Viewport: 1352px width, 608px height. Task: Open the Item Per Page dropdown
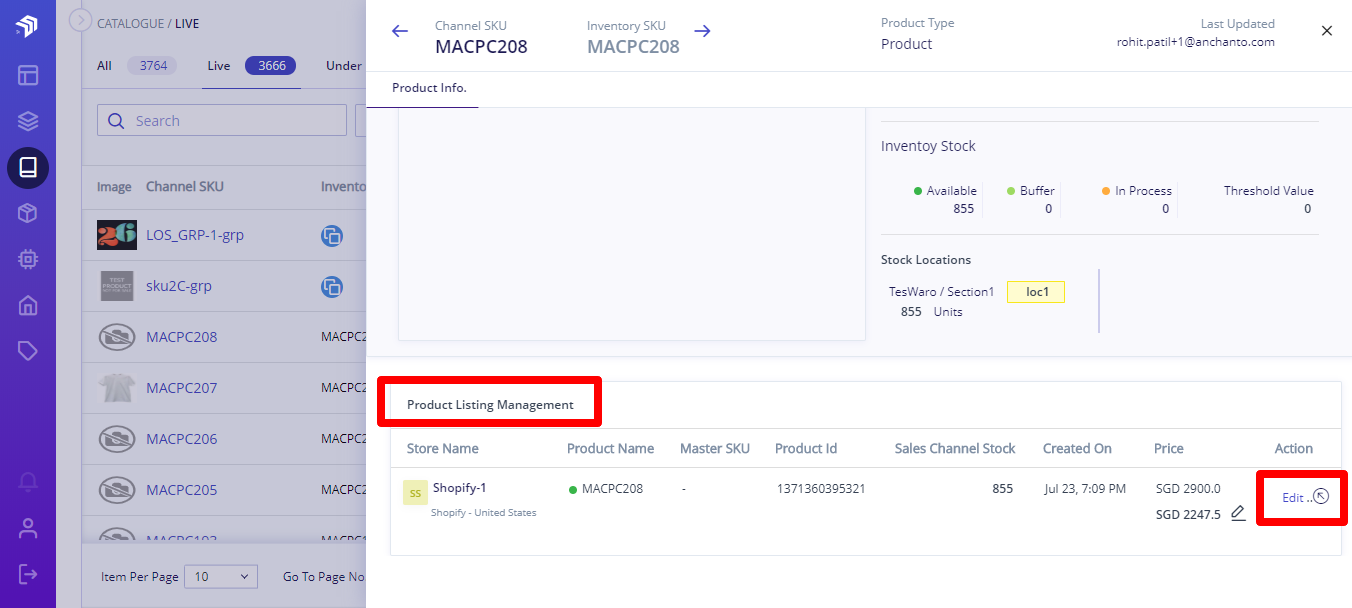click(x=221, y=577)
